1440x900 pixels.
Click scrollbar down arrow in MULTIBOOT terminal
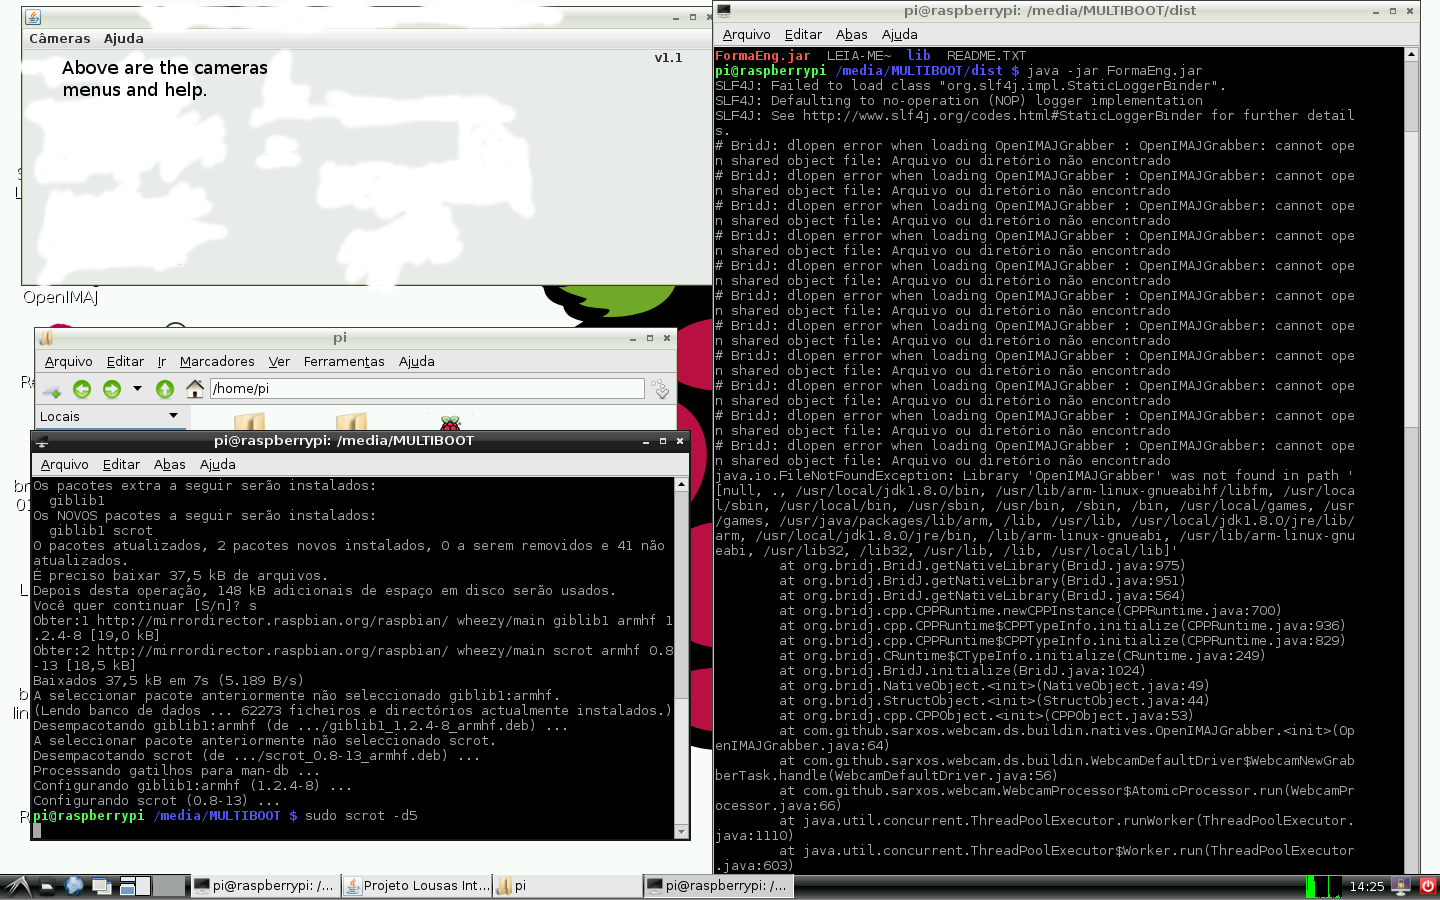click(x=681, y=831)
